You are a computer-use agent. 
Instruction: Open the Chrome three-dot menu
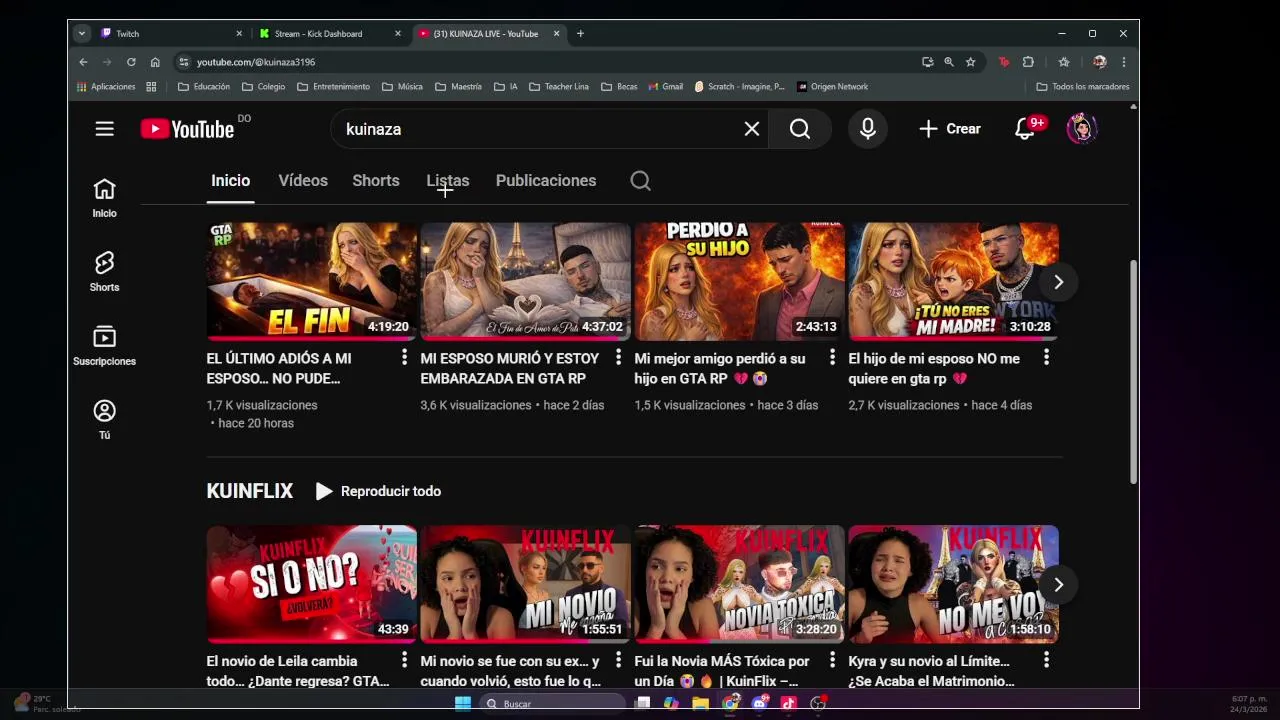click(1124, 62)
